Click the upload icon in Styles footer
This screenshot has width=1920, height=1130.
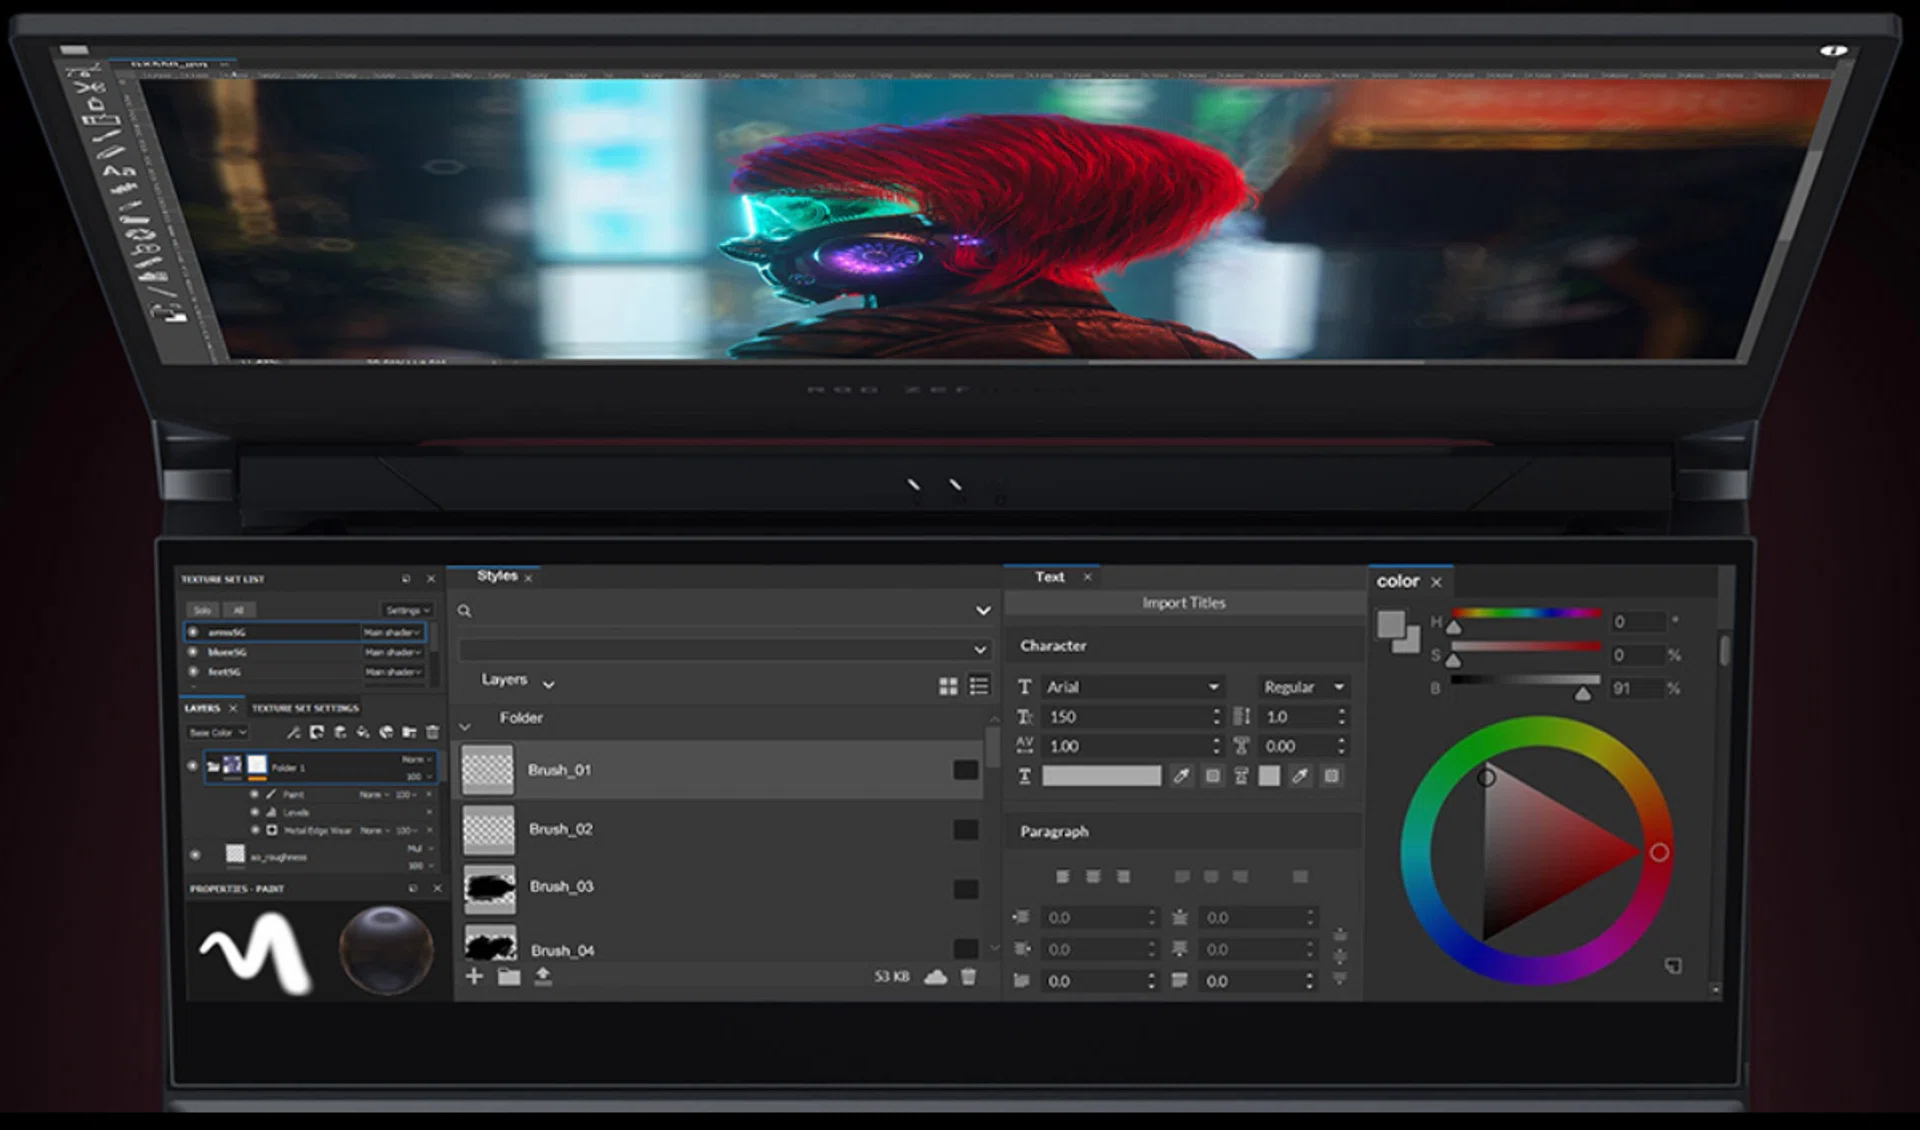click(543, 976)
